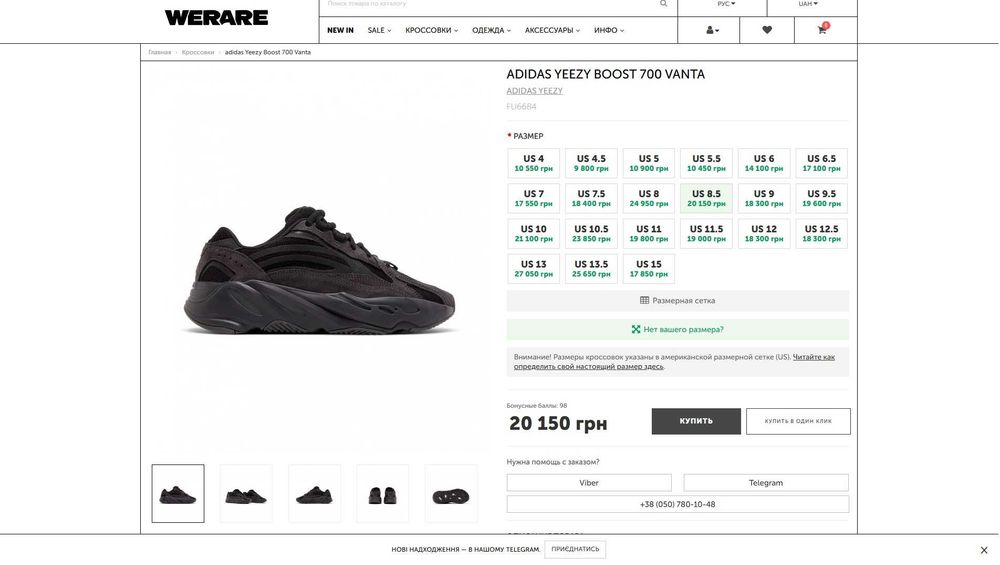Select the second thumbnail showing shoe pair

246,494
